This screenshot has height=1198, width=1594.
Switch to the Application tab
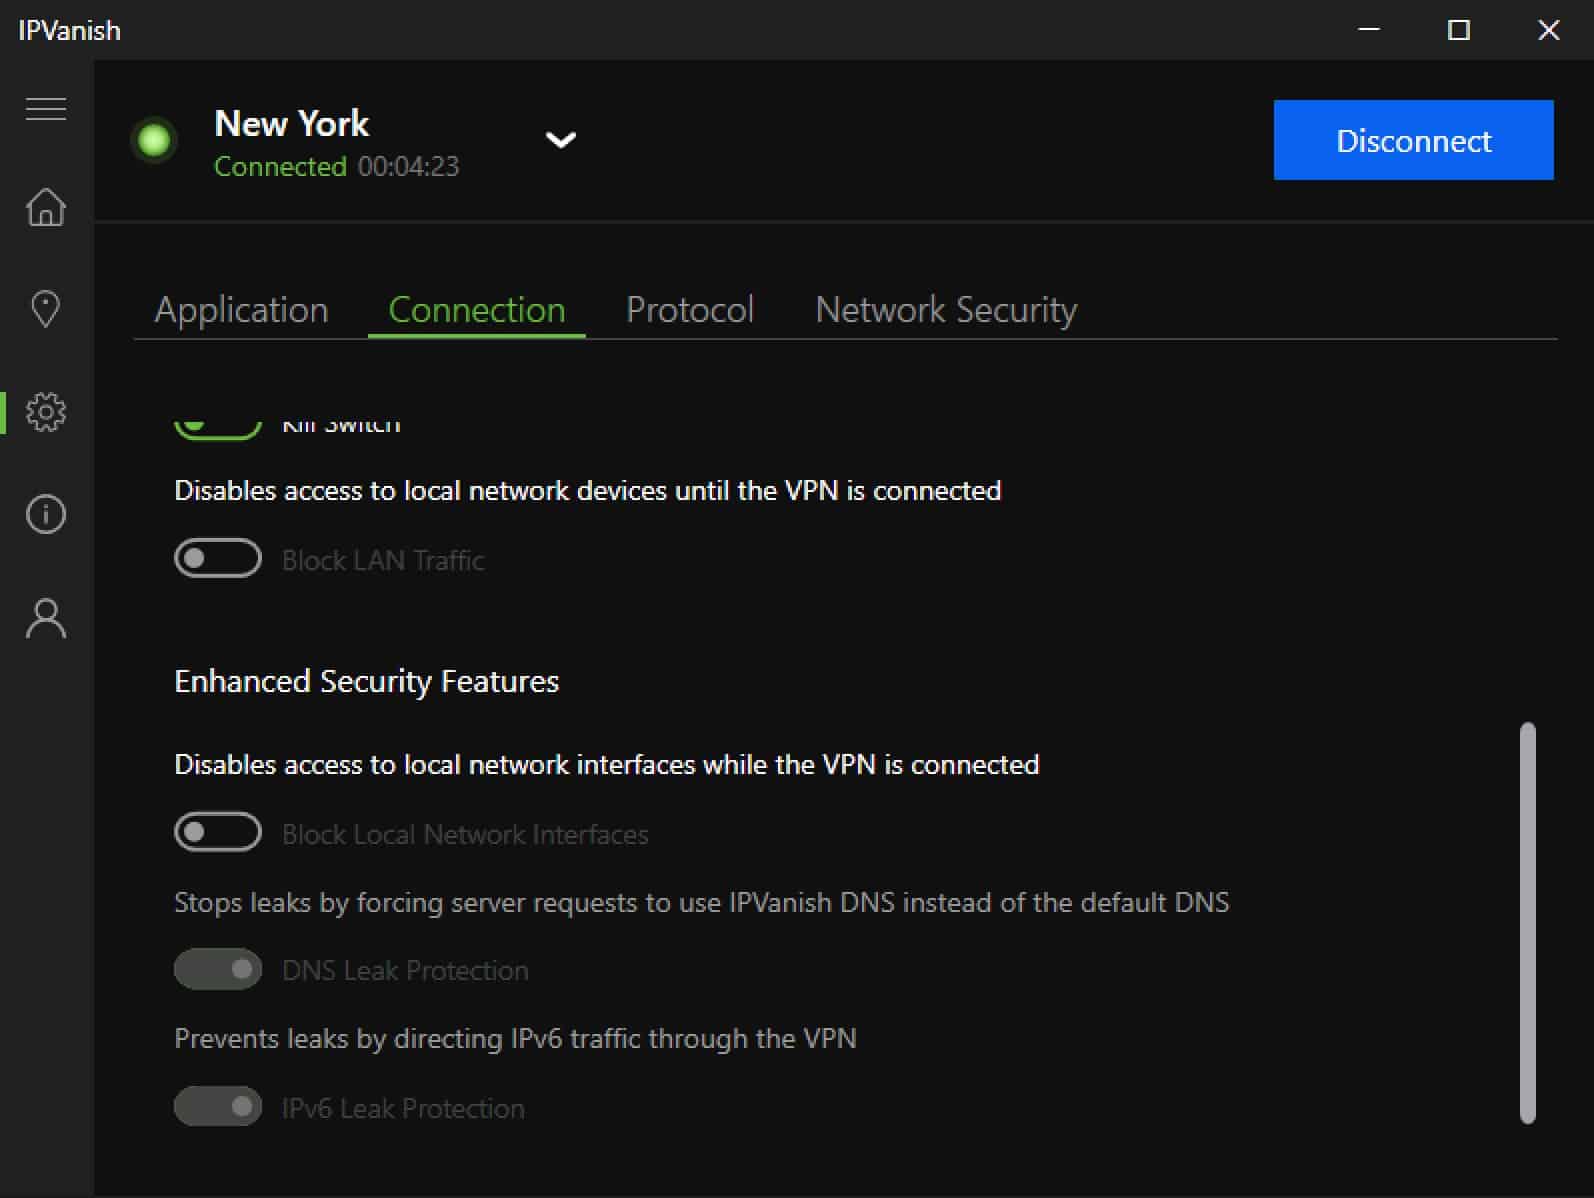pyautogui.click(x=241, y=310)
